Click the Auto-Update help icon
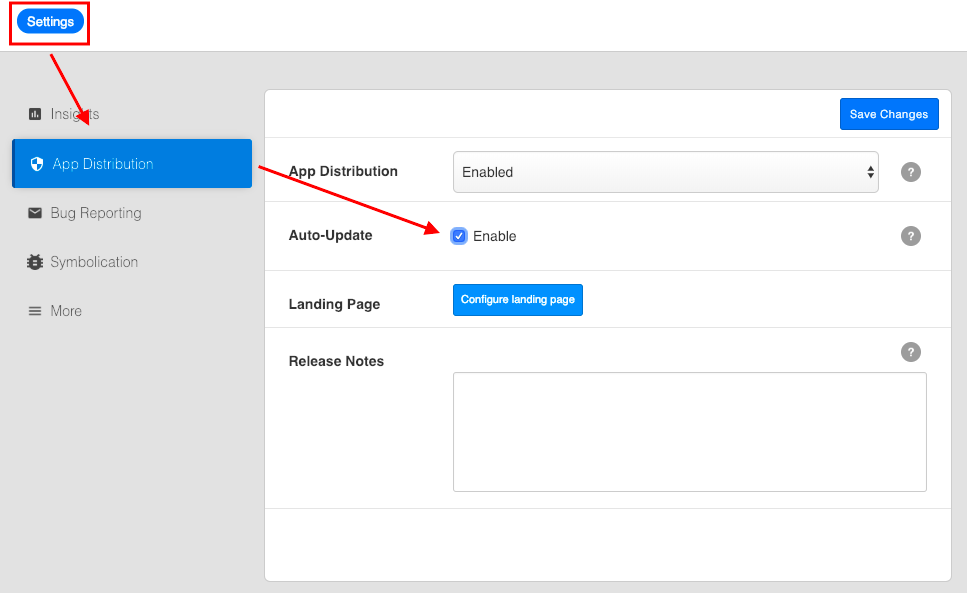 [910, 236]
